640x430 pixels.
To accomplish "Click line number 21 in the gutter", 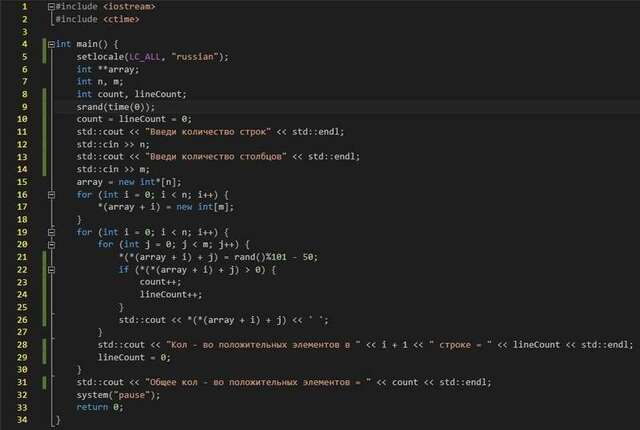I will coord(22,257).
